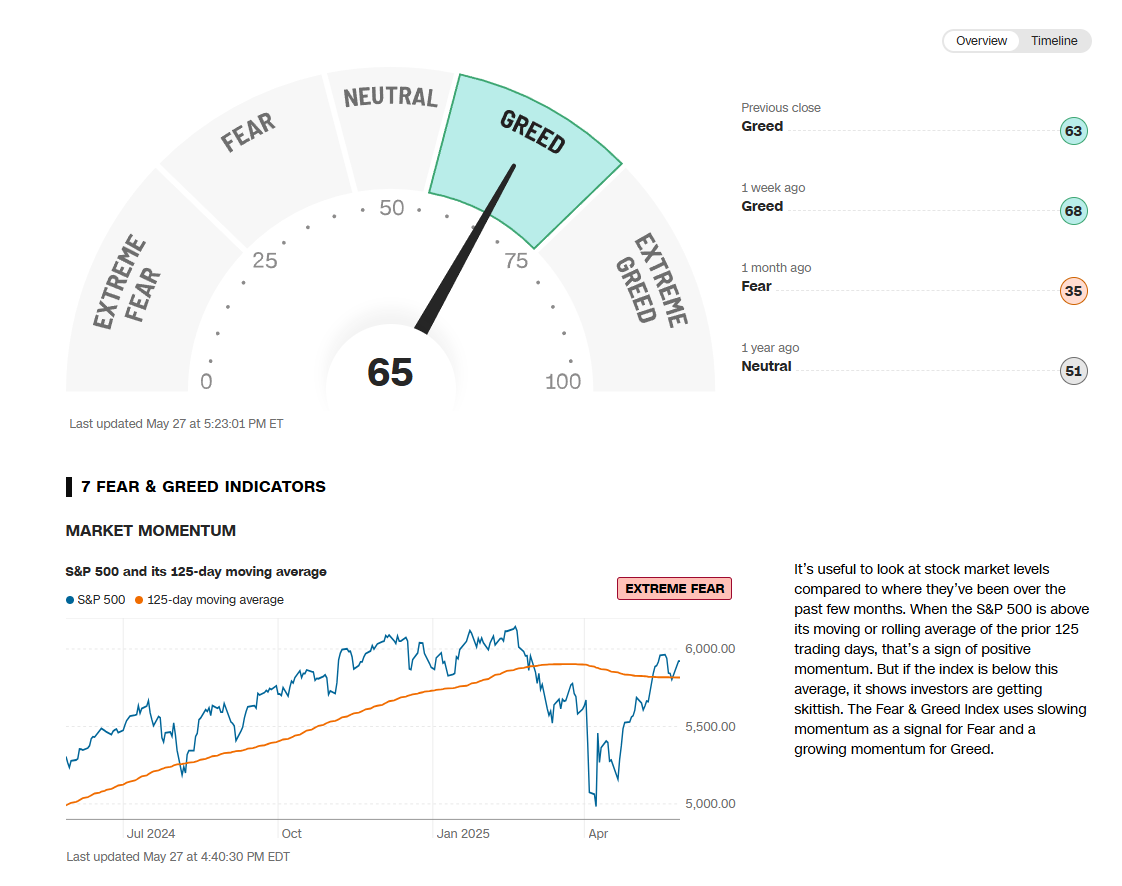Click the 7 Fear & Greed Indicators heading
Image resolution: width=1122 pixels, height=886 pixels.
point(203,487)
